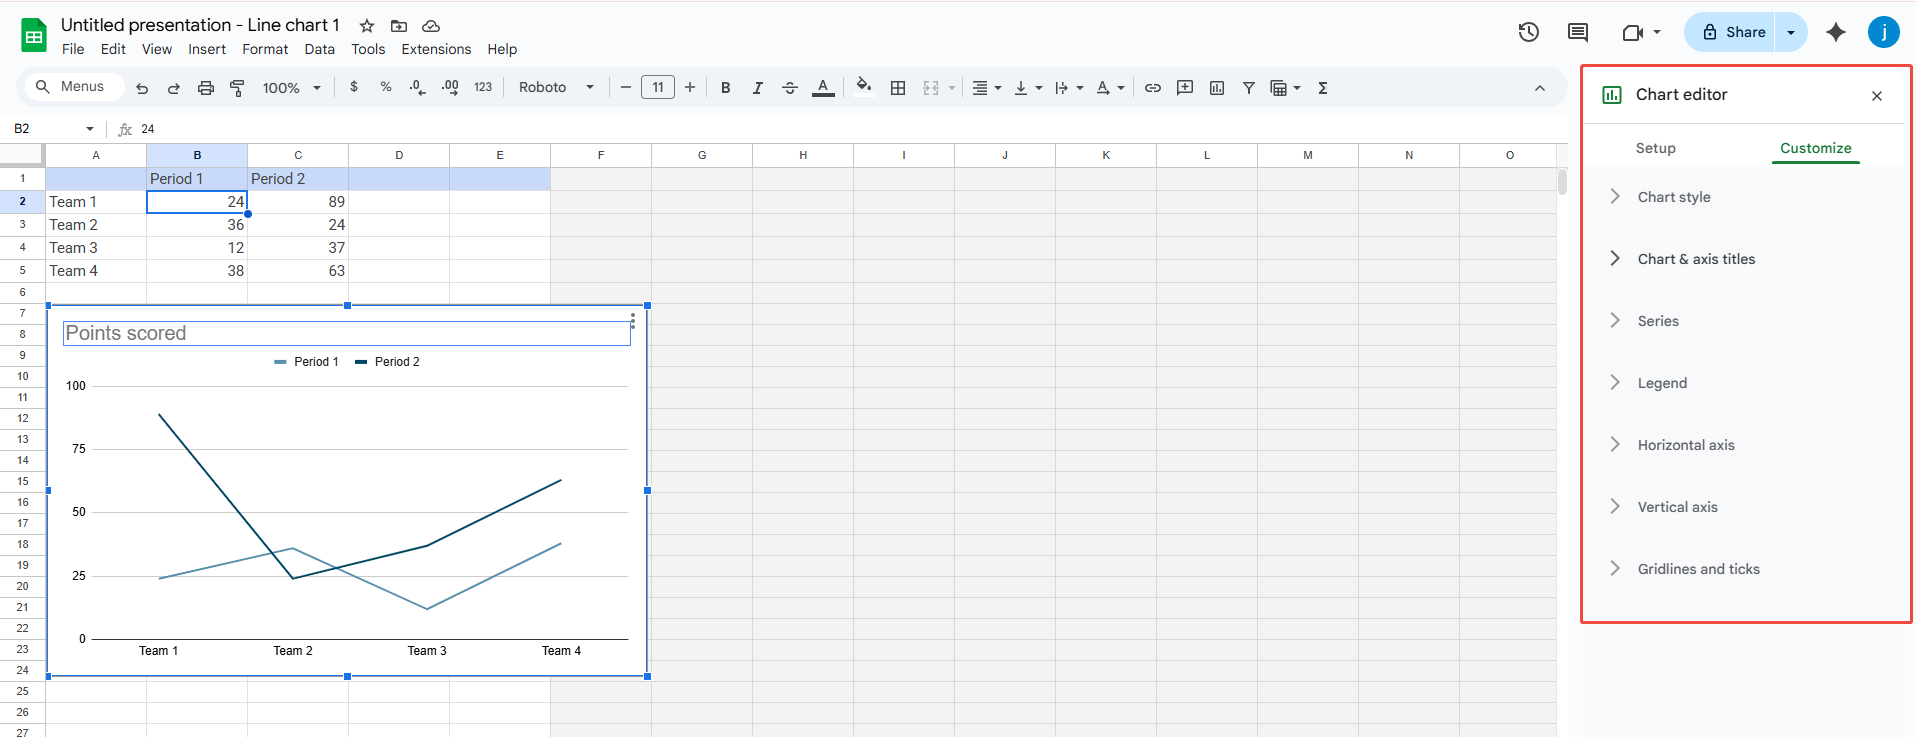The image size is (1916, 737).
Task: Toggle bold formatting
Action: tap(726, 88)
